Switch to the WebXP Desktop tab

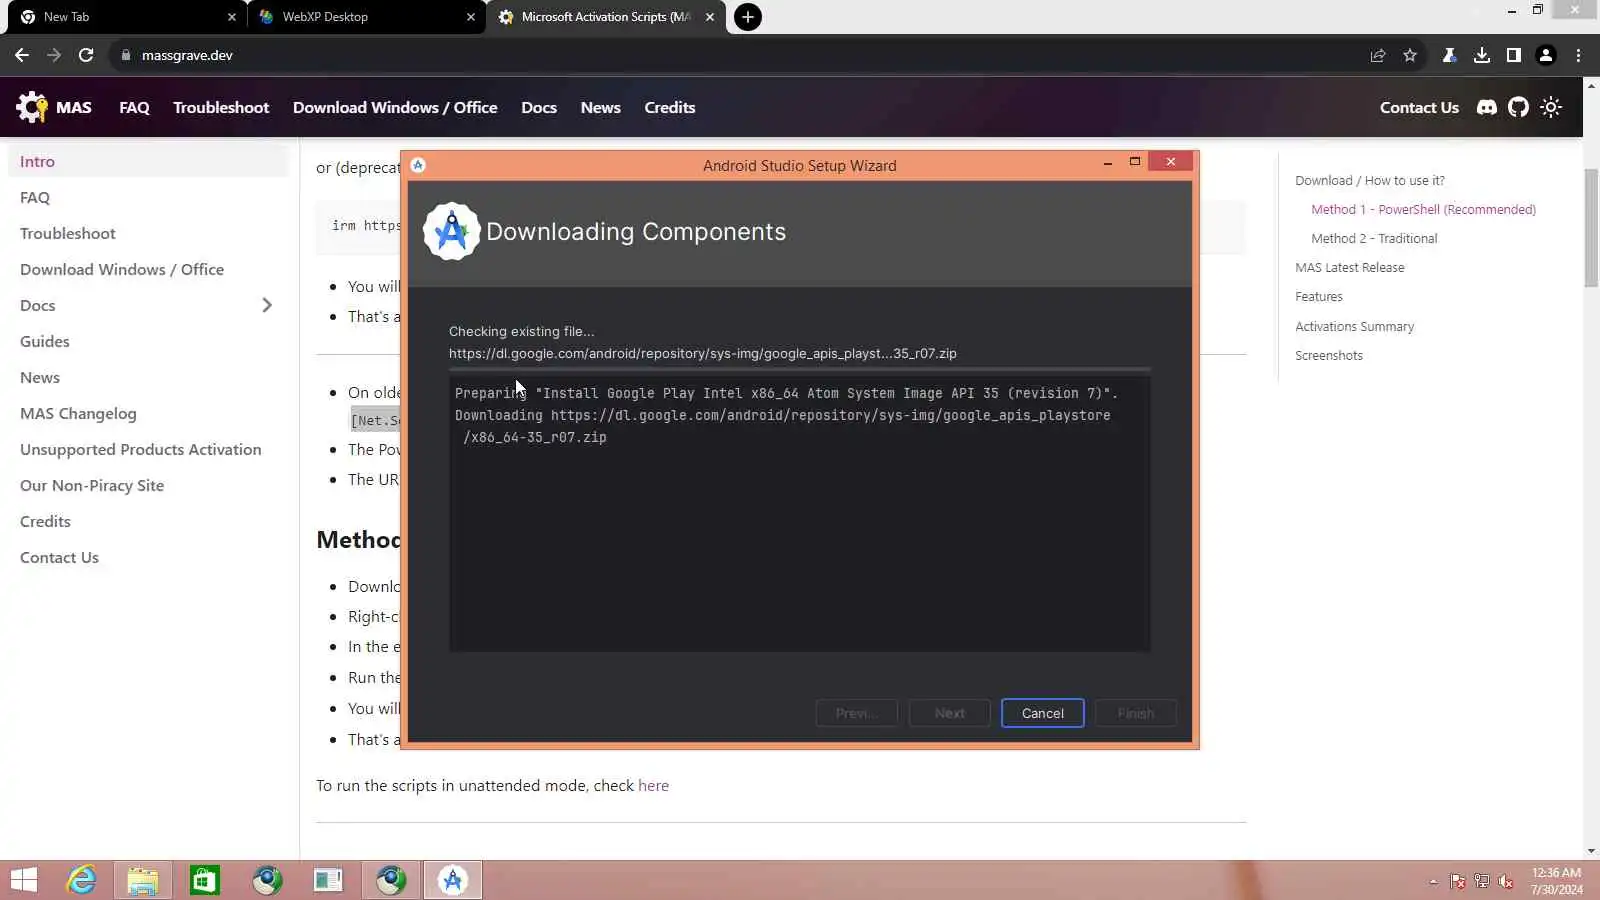pos(365,17)
